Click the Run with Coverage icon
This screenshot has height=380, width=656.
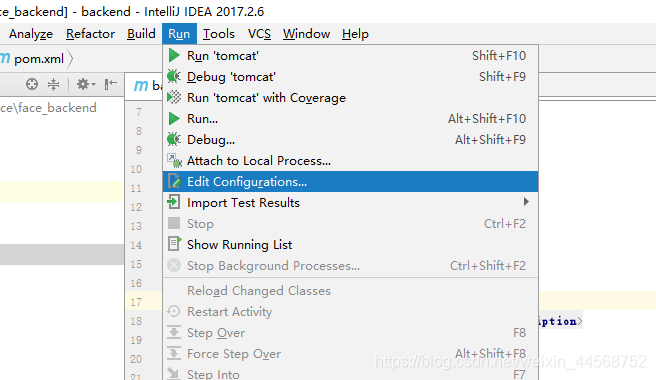click(x=174, y=98)
